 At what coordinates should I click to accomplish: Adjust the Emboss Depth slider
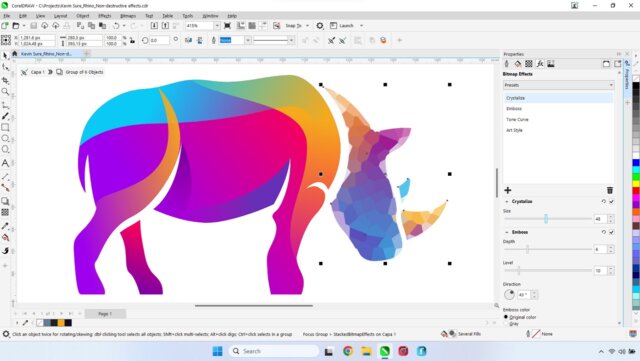pyautogui.click(x=527, y=249)
